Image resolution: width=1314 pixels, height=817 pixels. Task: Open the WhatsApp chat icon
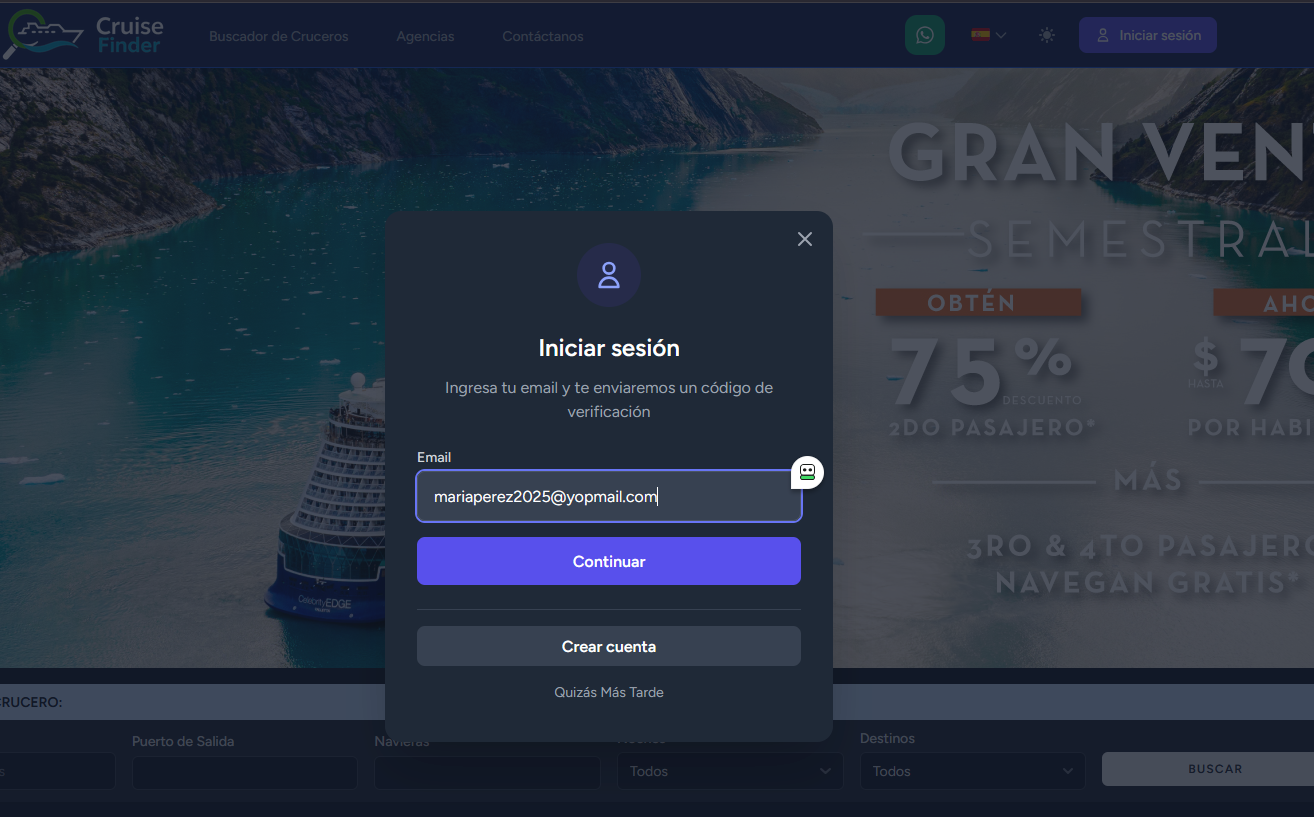924,35
